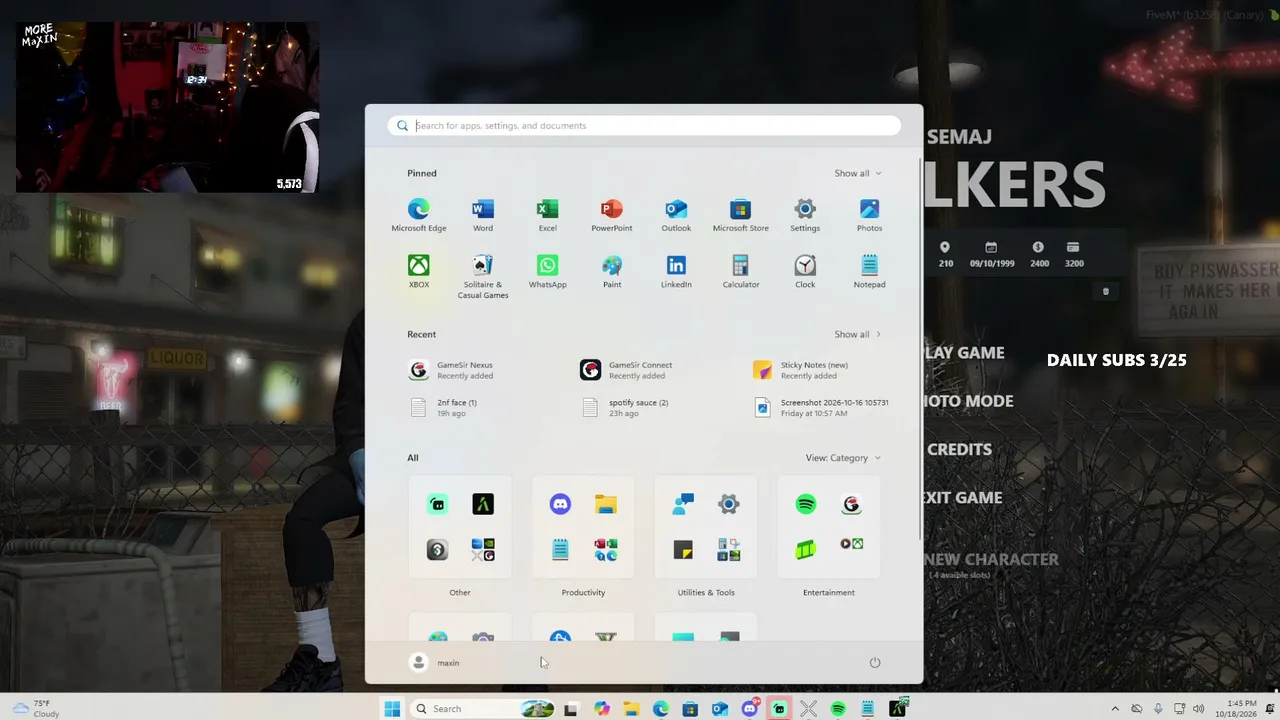The width and height of the screenshot is (1280, 720).
Task: Open the maxin user account menu
Action: (435, 662)
